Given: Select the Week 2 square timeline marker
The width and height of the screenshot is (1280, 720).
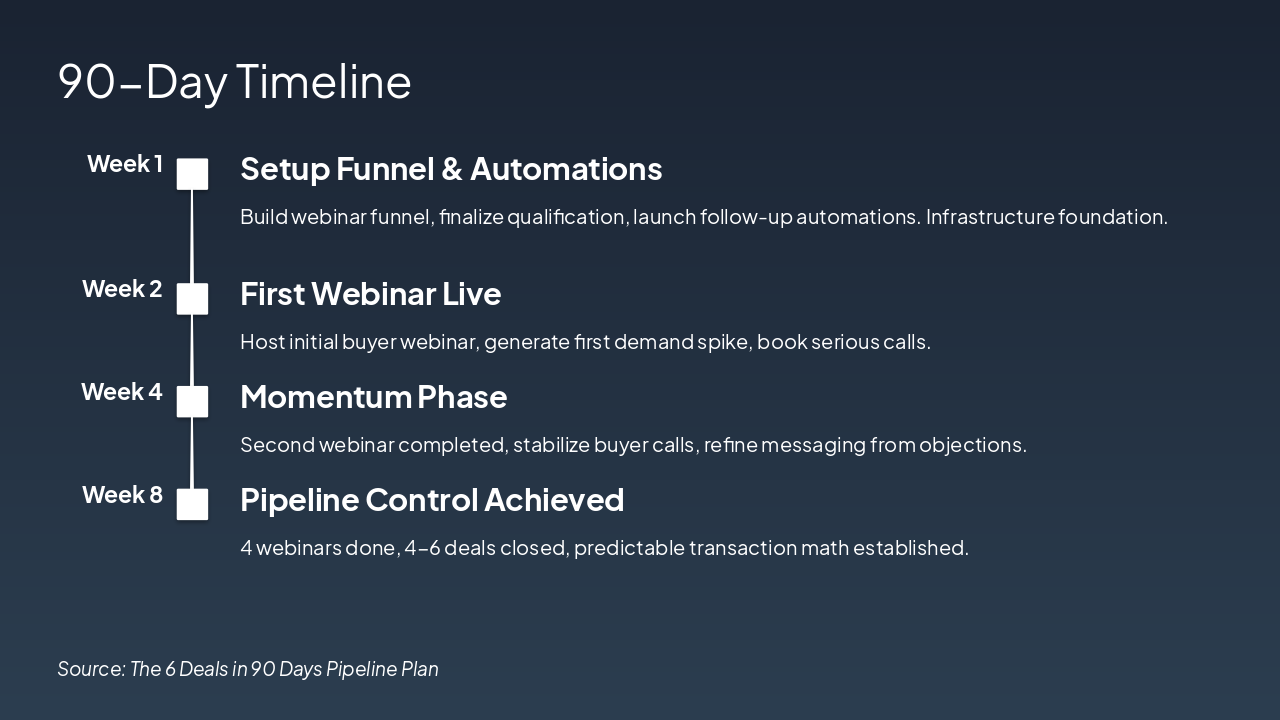Looking at the screenshot, I should (192, 299).
